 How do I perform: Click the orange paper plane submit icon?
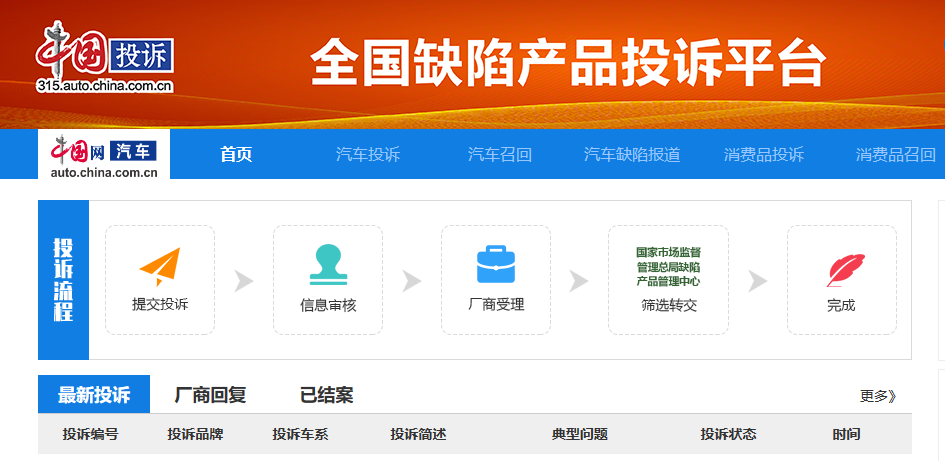(160, 267)
